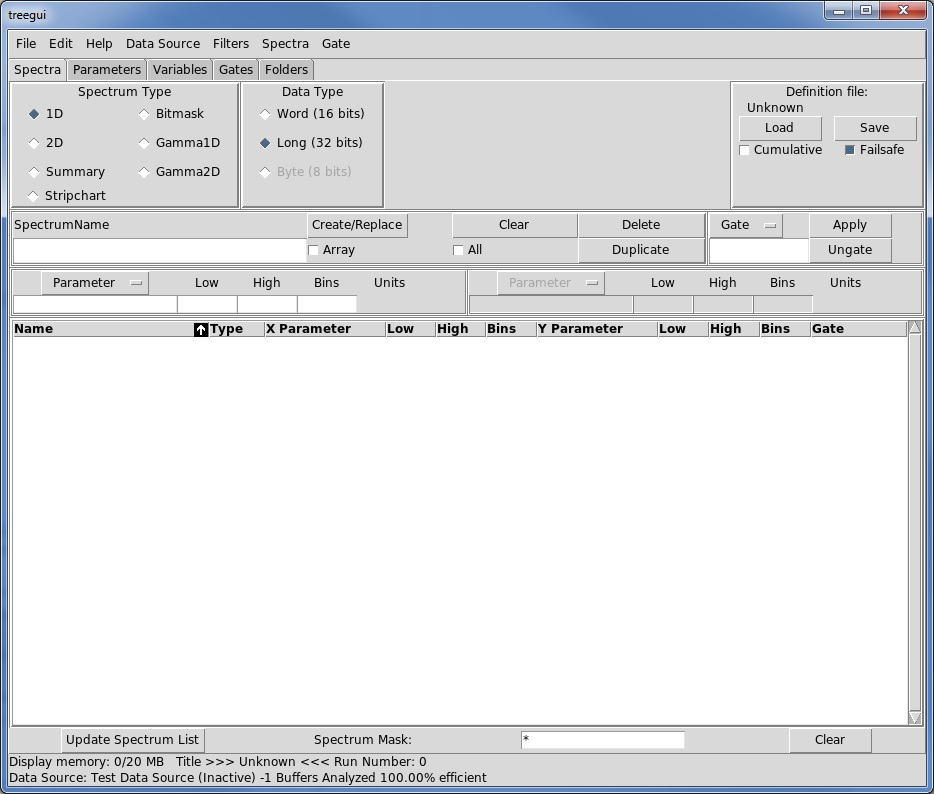Open the X Parameter dropdown menu
The width and height of the screenshot is (934, 794).
[95, 283]
